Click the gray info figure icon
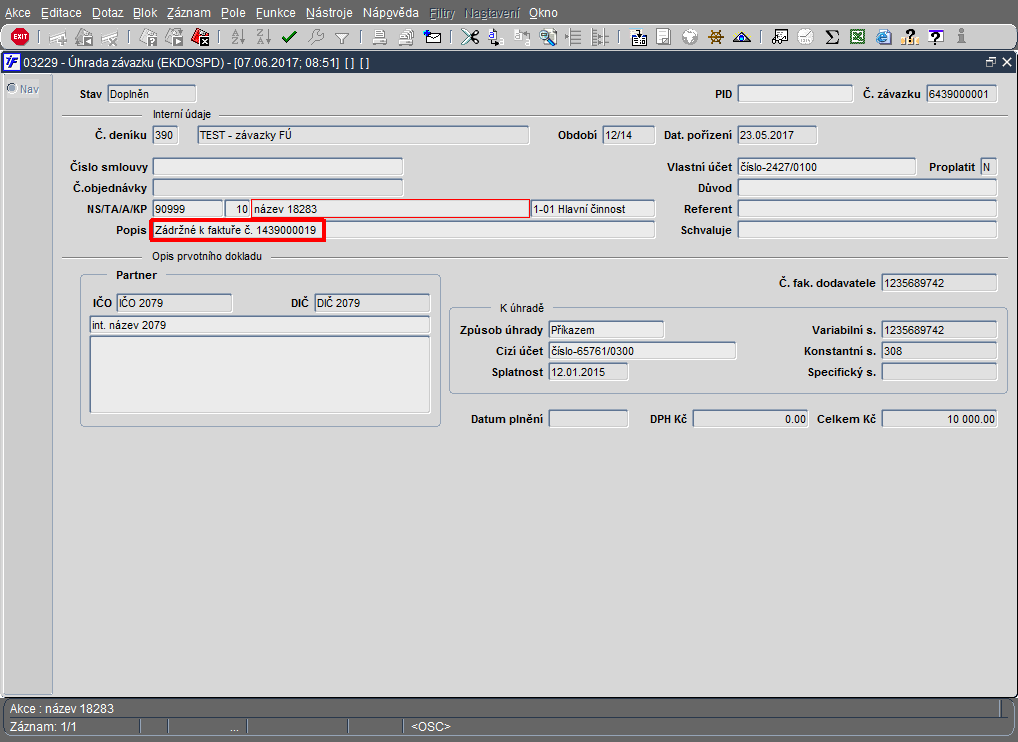Viewport: 1018px width, 742px height. point(962,38)
